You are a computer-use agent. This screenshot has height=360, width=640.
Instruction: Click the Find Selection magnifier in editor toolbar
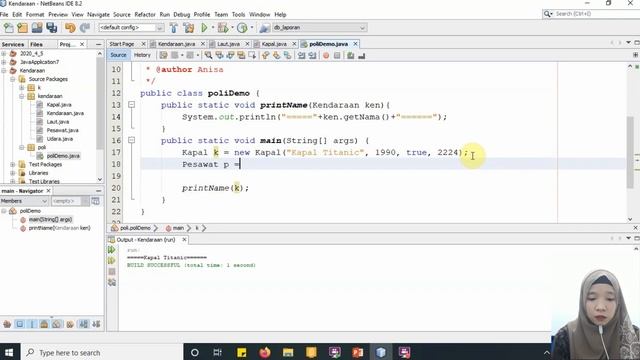tap(209, 55)
